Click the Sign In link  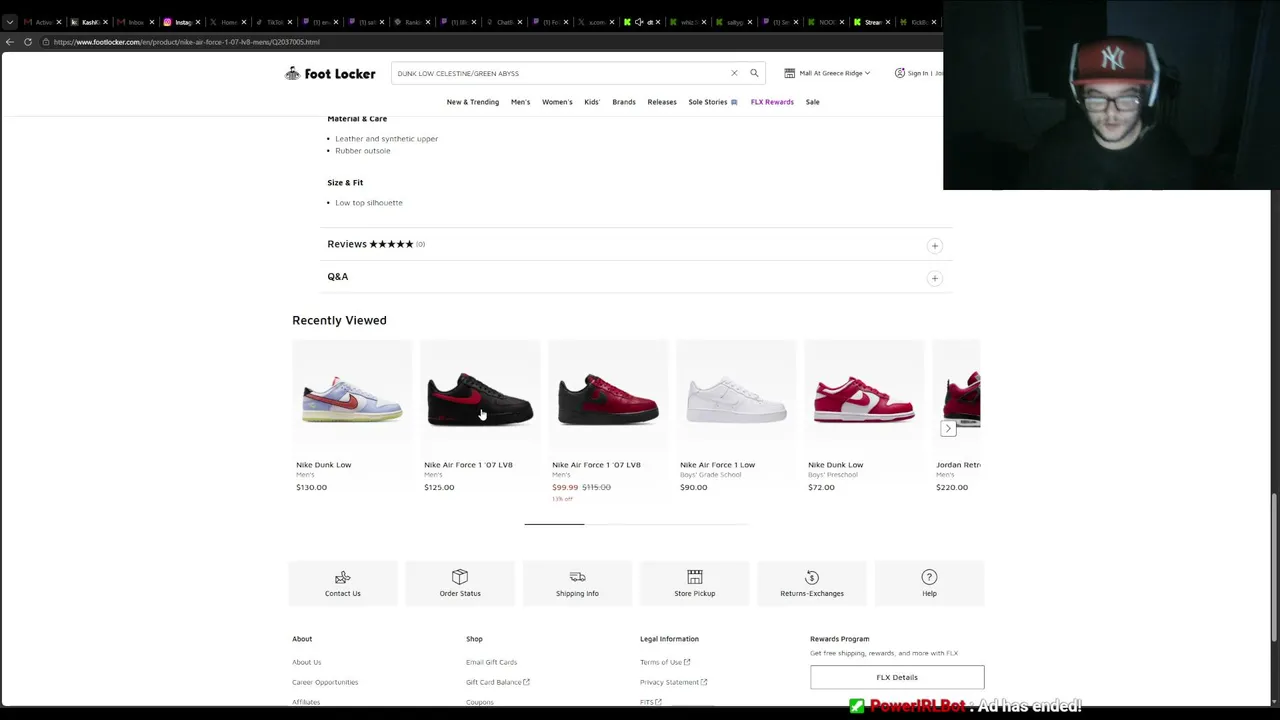click(x=918, y=73)
